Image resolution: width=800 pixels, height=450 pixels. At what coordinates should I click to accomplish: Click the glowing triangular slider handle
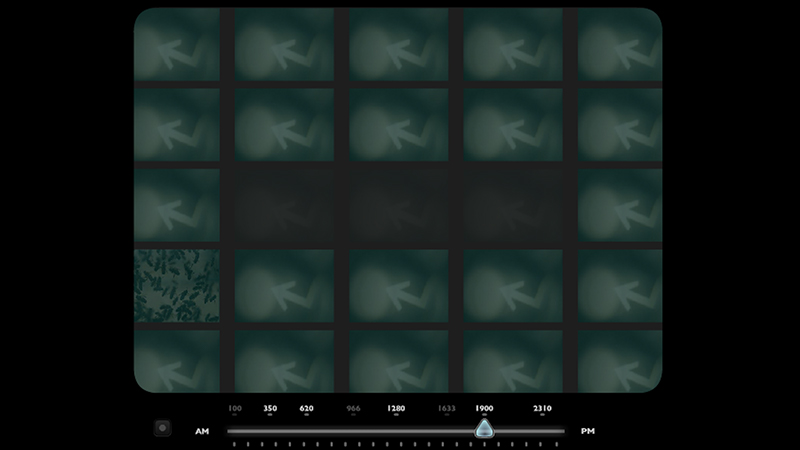click(484, 430)
